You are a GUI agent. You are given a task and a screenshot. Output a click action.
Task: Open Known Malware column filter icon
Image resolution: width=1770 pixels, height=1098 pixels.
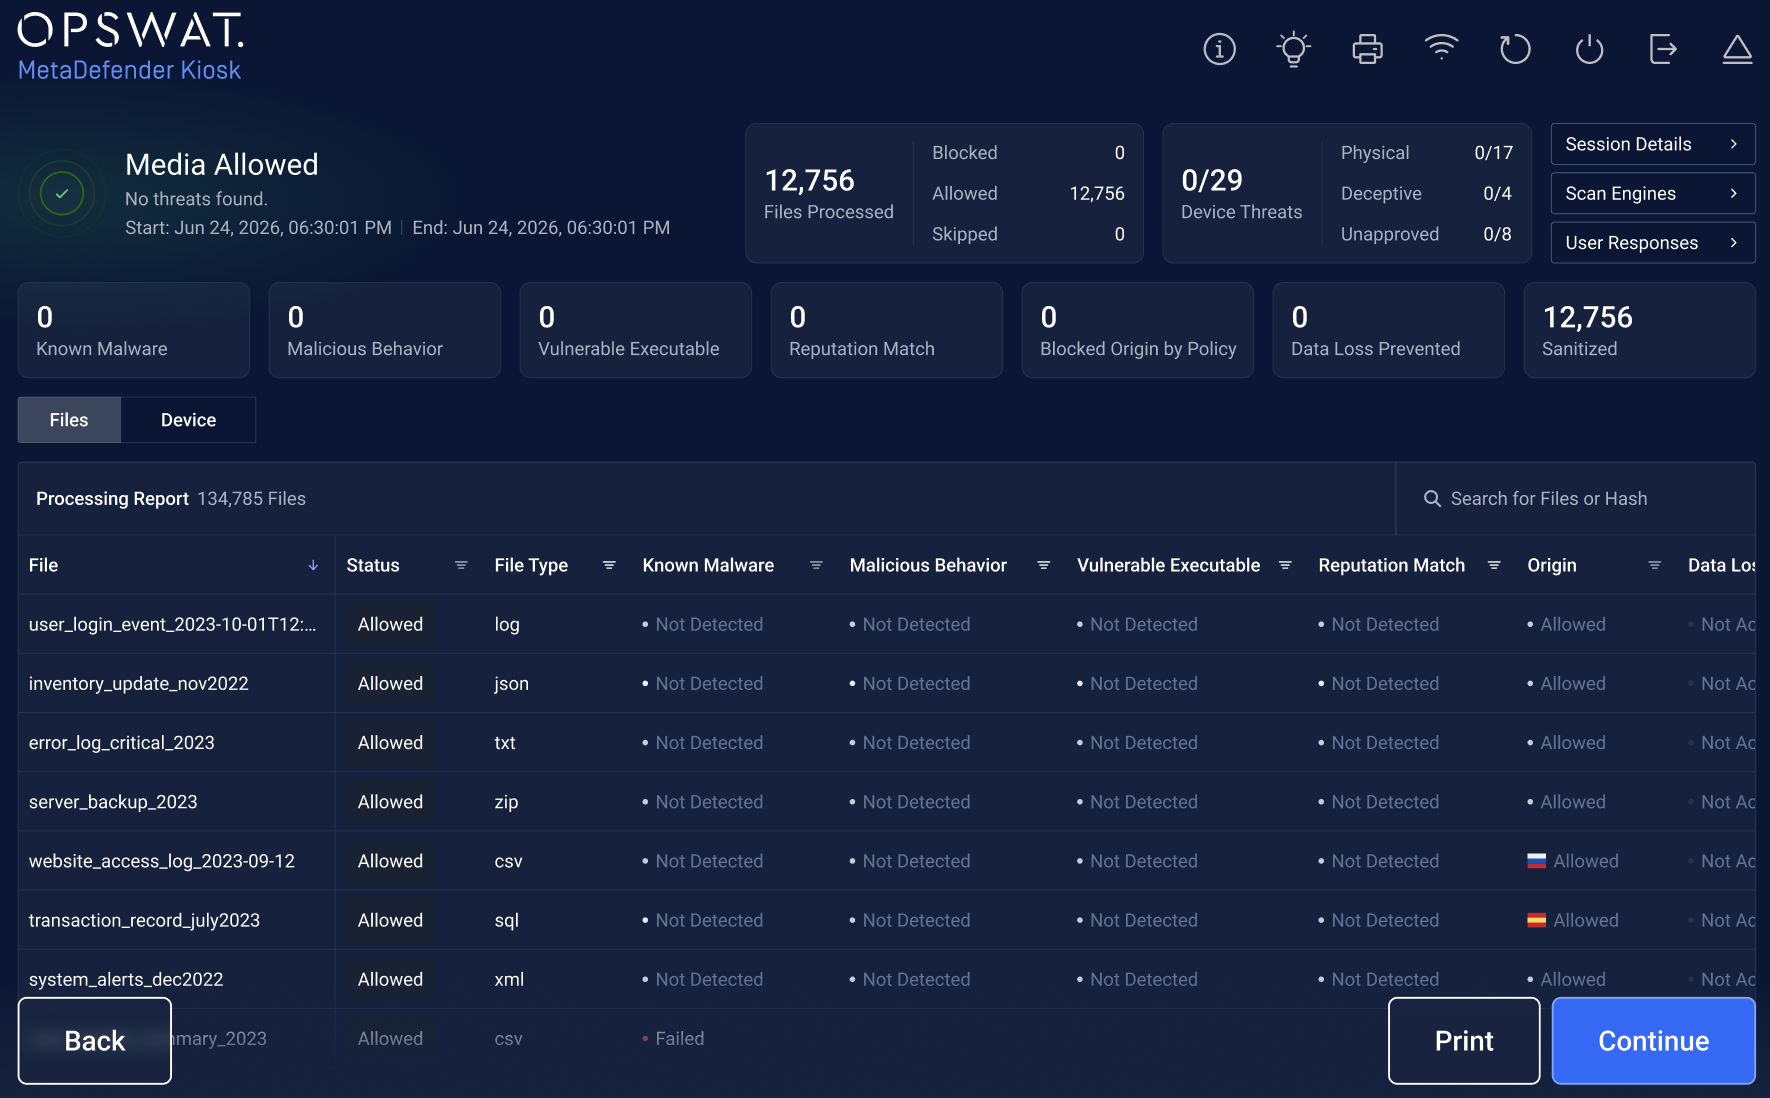(816, 565)
